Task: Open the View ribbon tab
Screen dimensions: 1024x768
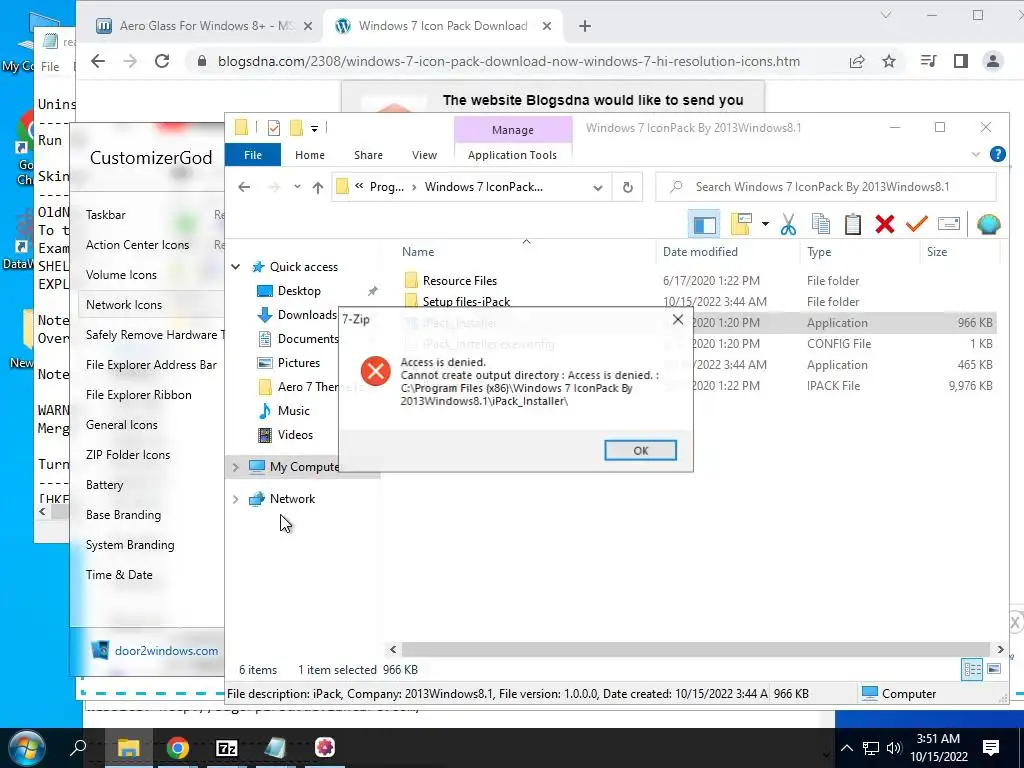Action: 424,155
